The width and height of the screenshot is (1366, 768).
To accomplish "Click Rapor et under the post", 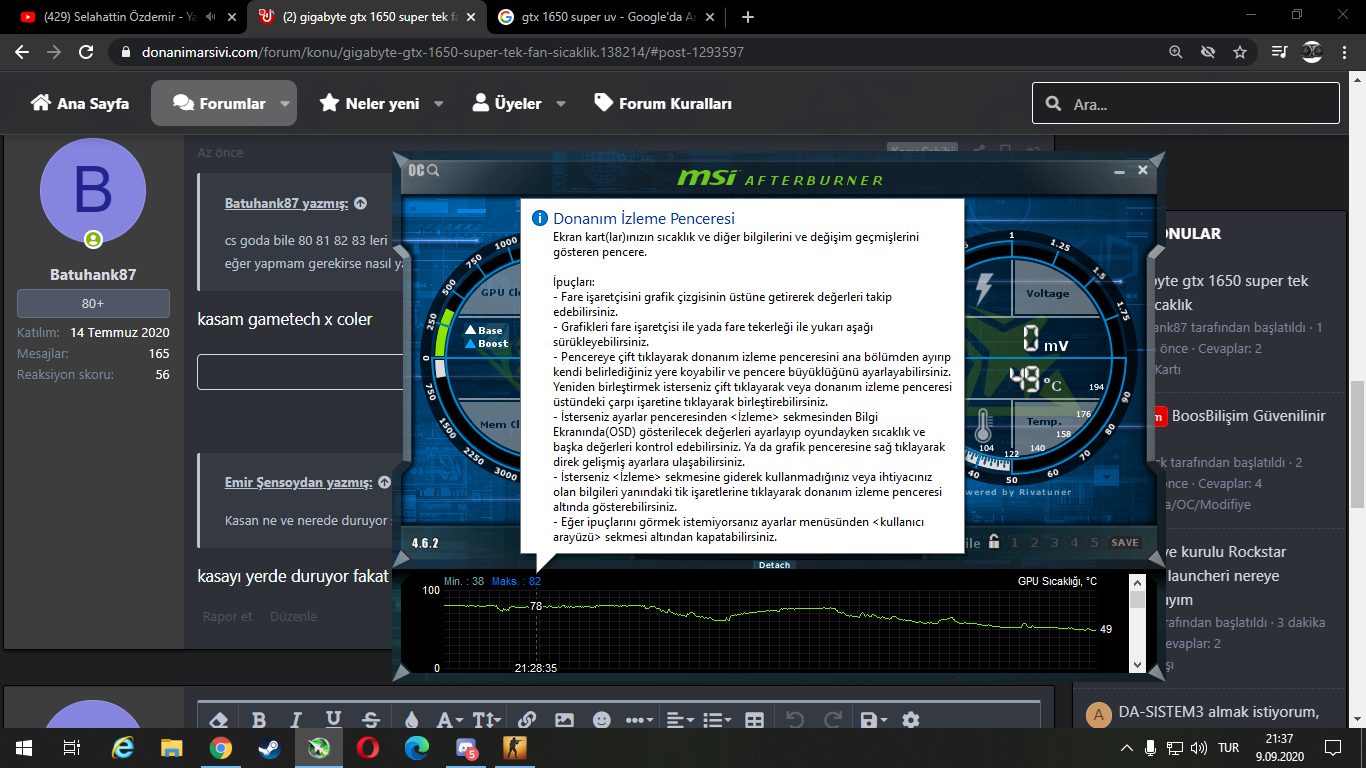I will pyautogui.click(x=228, y=616).
